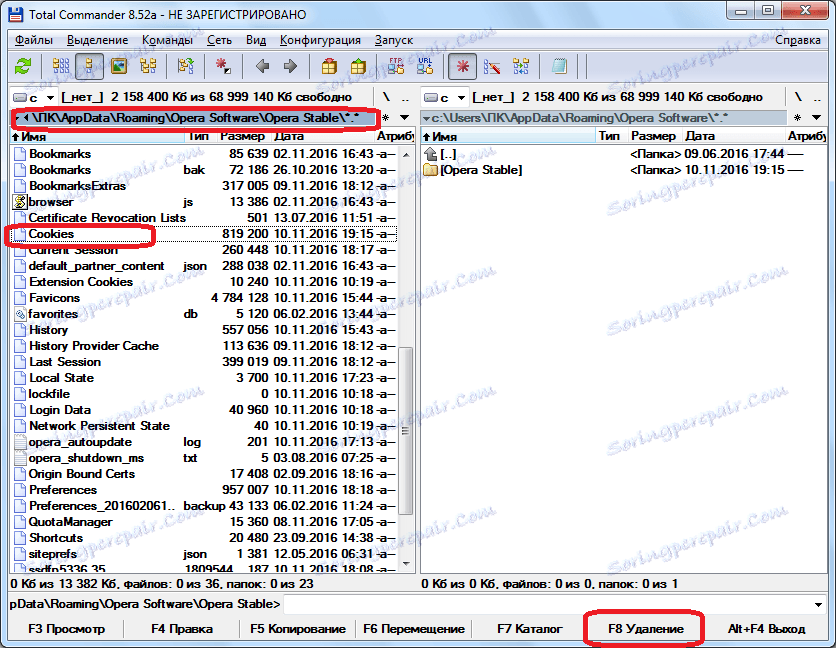Image resolution: width=836 pixels, height=648 pixels.
Task: Open the right panel directory history dropdown arrow
Action: pos(816,117)
